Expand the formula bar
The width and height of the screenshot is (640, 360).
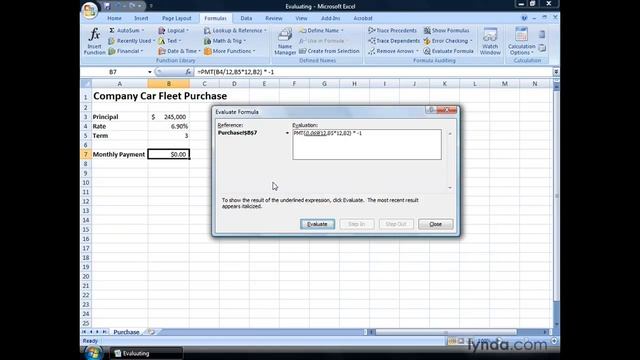pos(556,72)
